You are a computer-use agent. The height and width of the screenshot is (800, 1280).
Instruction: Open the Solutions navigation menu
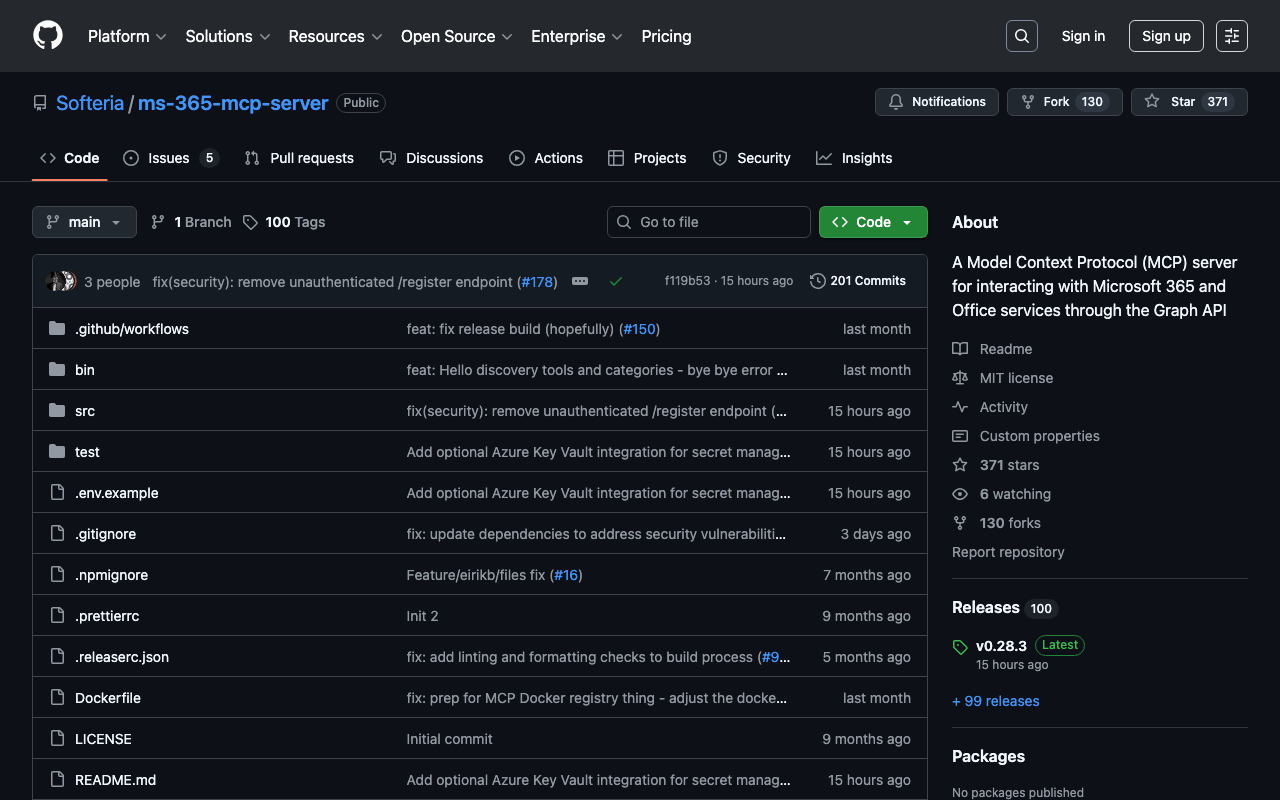227,36
